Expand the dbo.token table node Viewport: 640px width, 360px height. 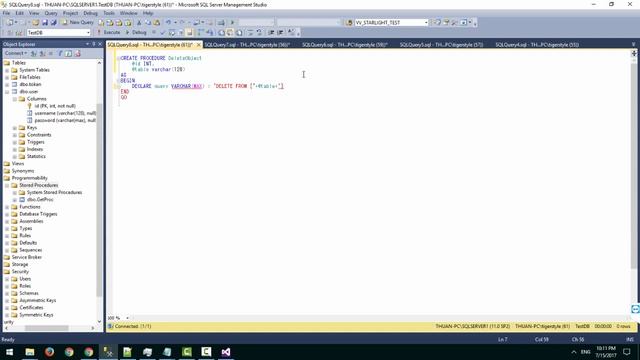[x=7, y=84]
